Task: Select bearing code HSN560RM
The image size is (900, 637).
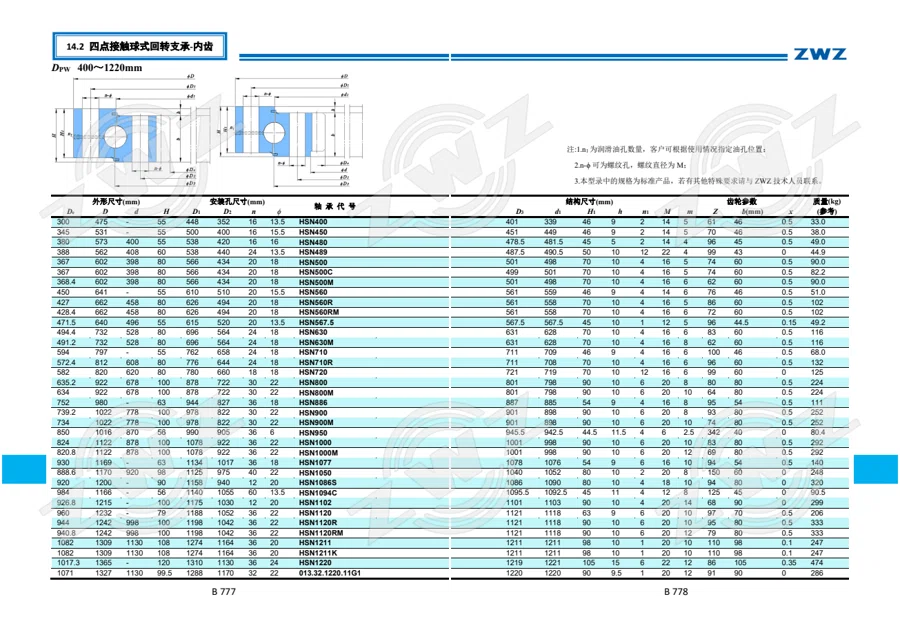Action: 319,312
